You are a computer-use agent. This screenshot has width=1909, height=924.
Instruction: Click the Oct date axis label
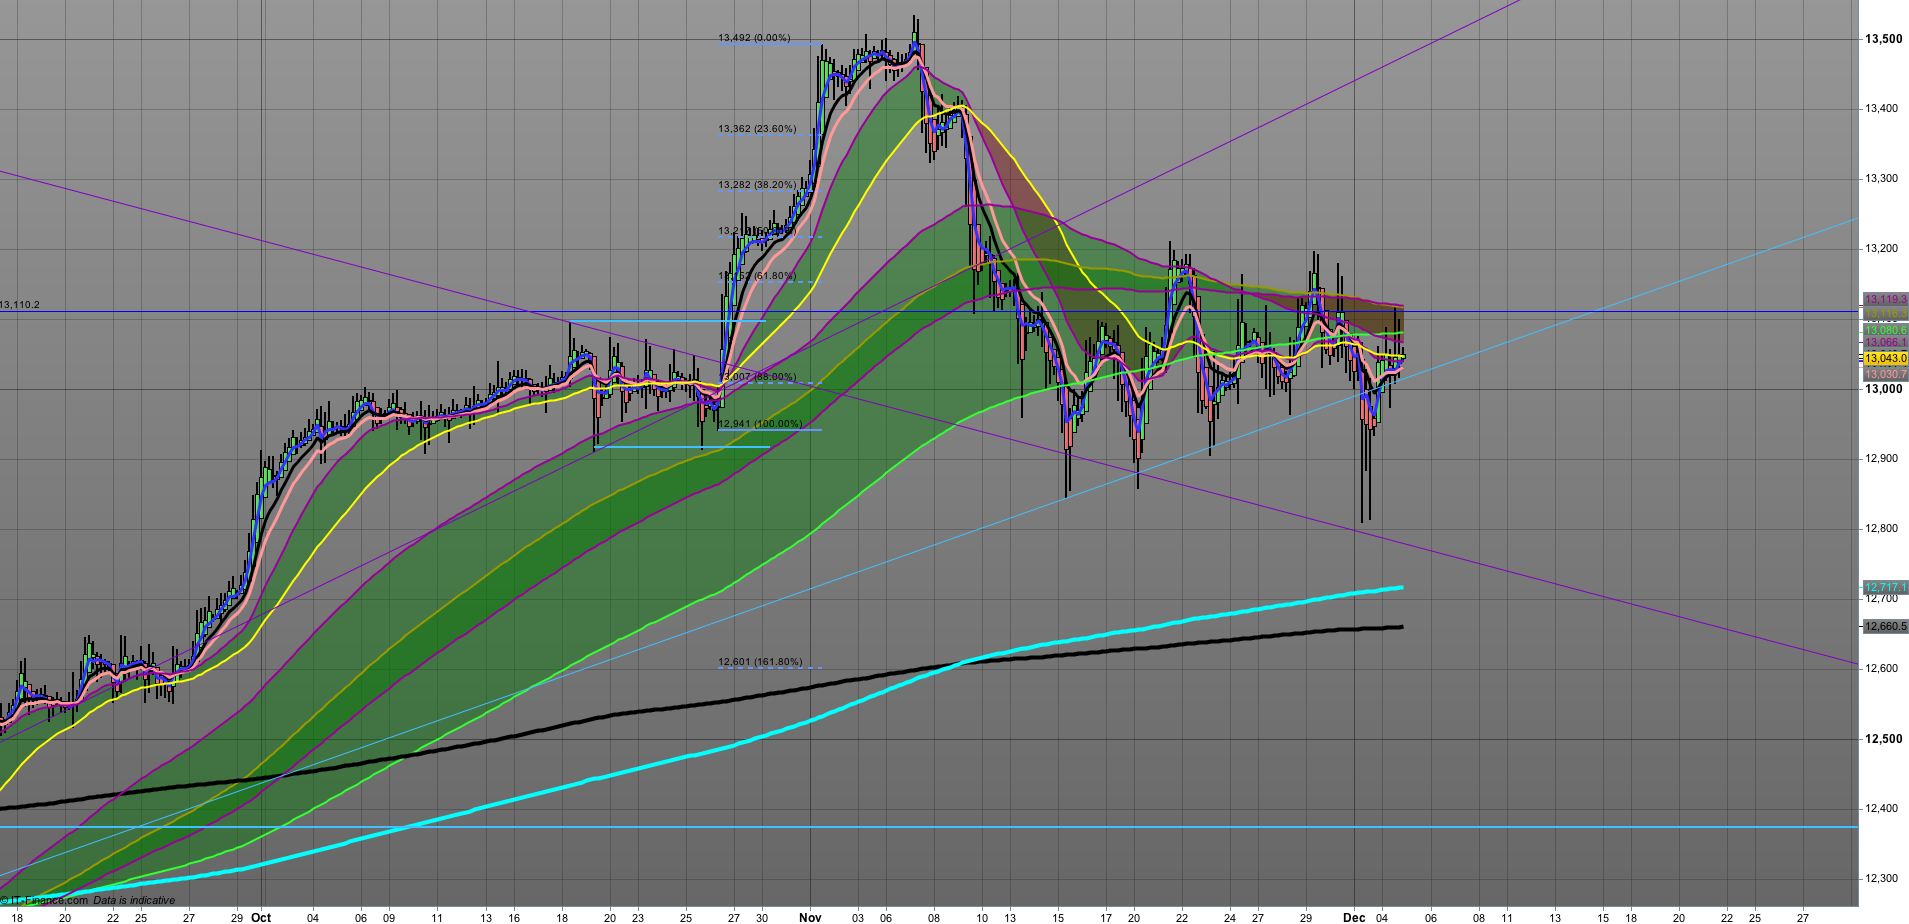click(x=261, y=917)
